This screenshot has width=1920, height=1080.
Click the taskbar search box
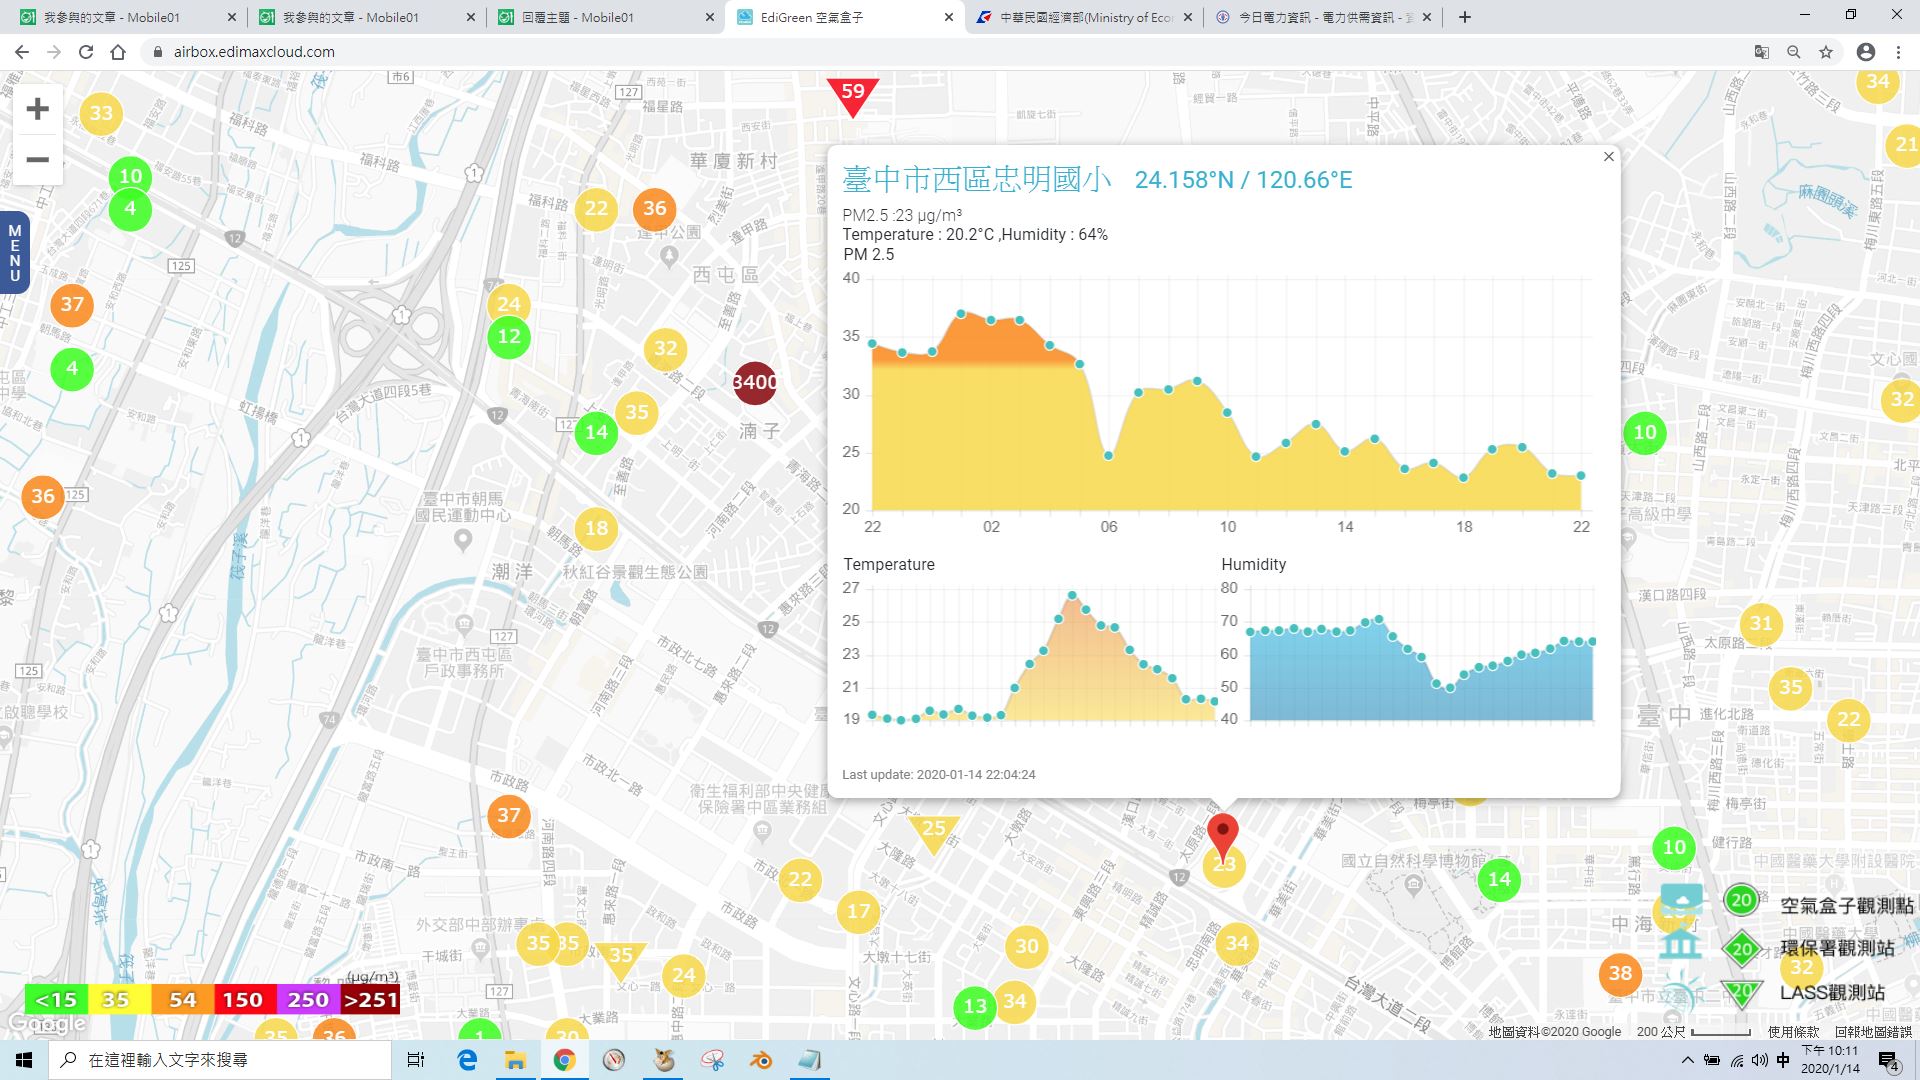pos(220,1060)
